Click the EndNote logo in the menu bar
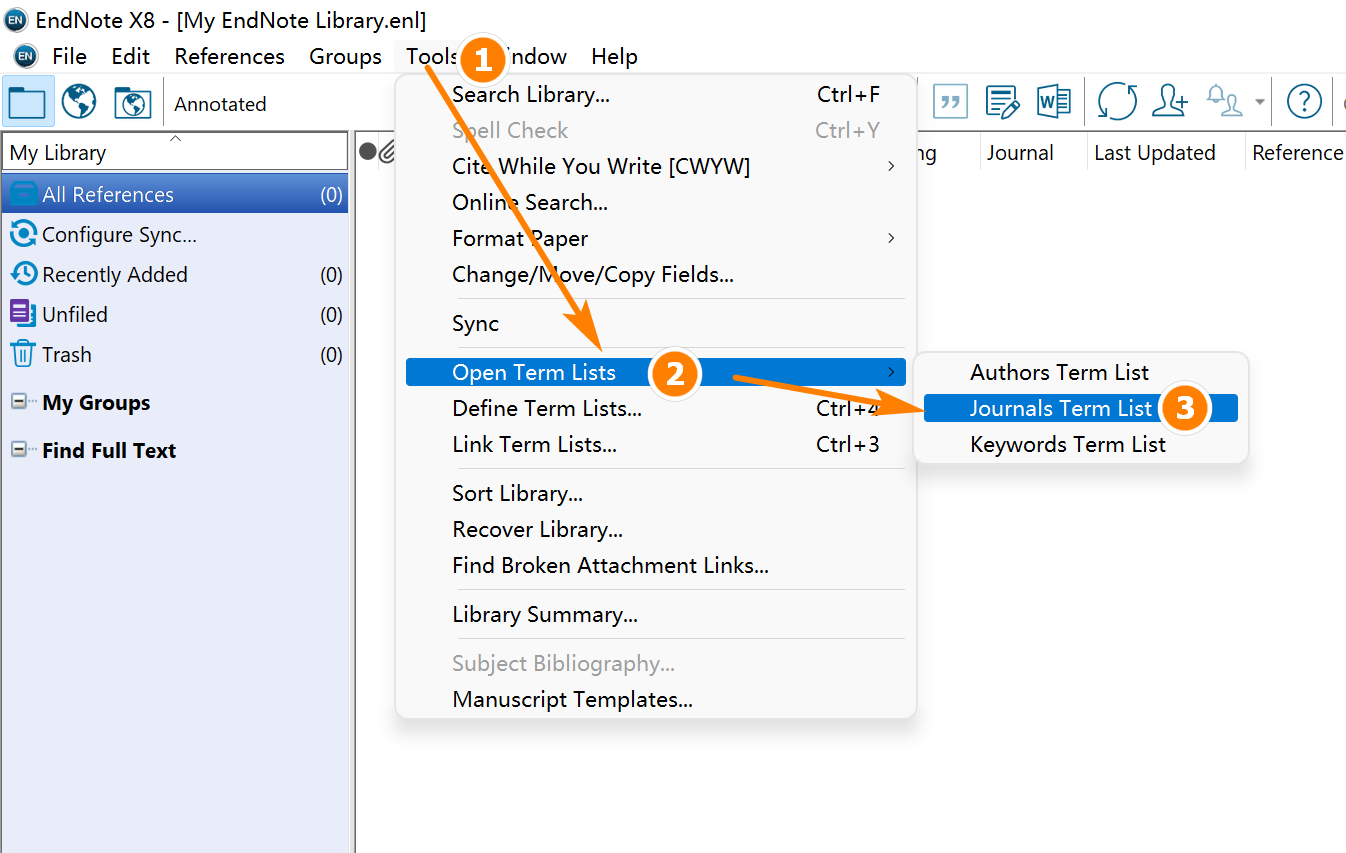 pos(25,56)
